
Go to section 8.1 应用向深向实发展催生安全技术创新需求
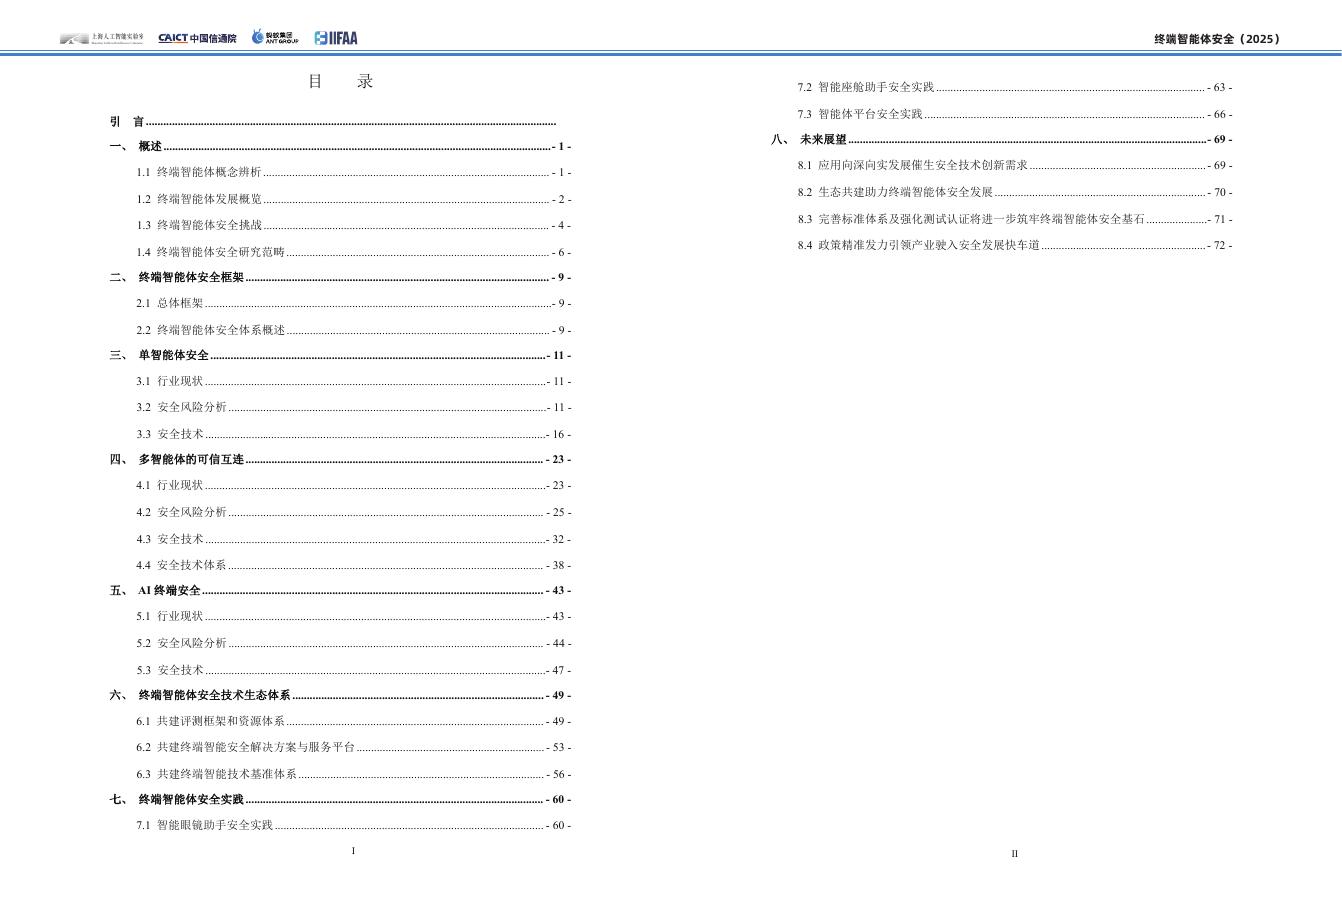click(1015, 165)
